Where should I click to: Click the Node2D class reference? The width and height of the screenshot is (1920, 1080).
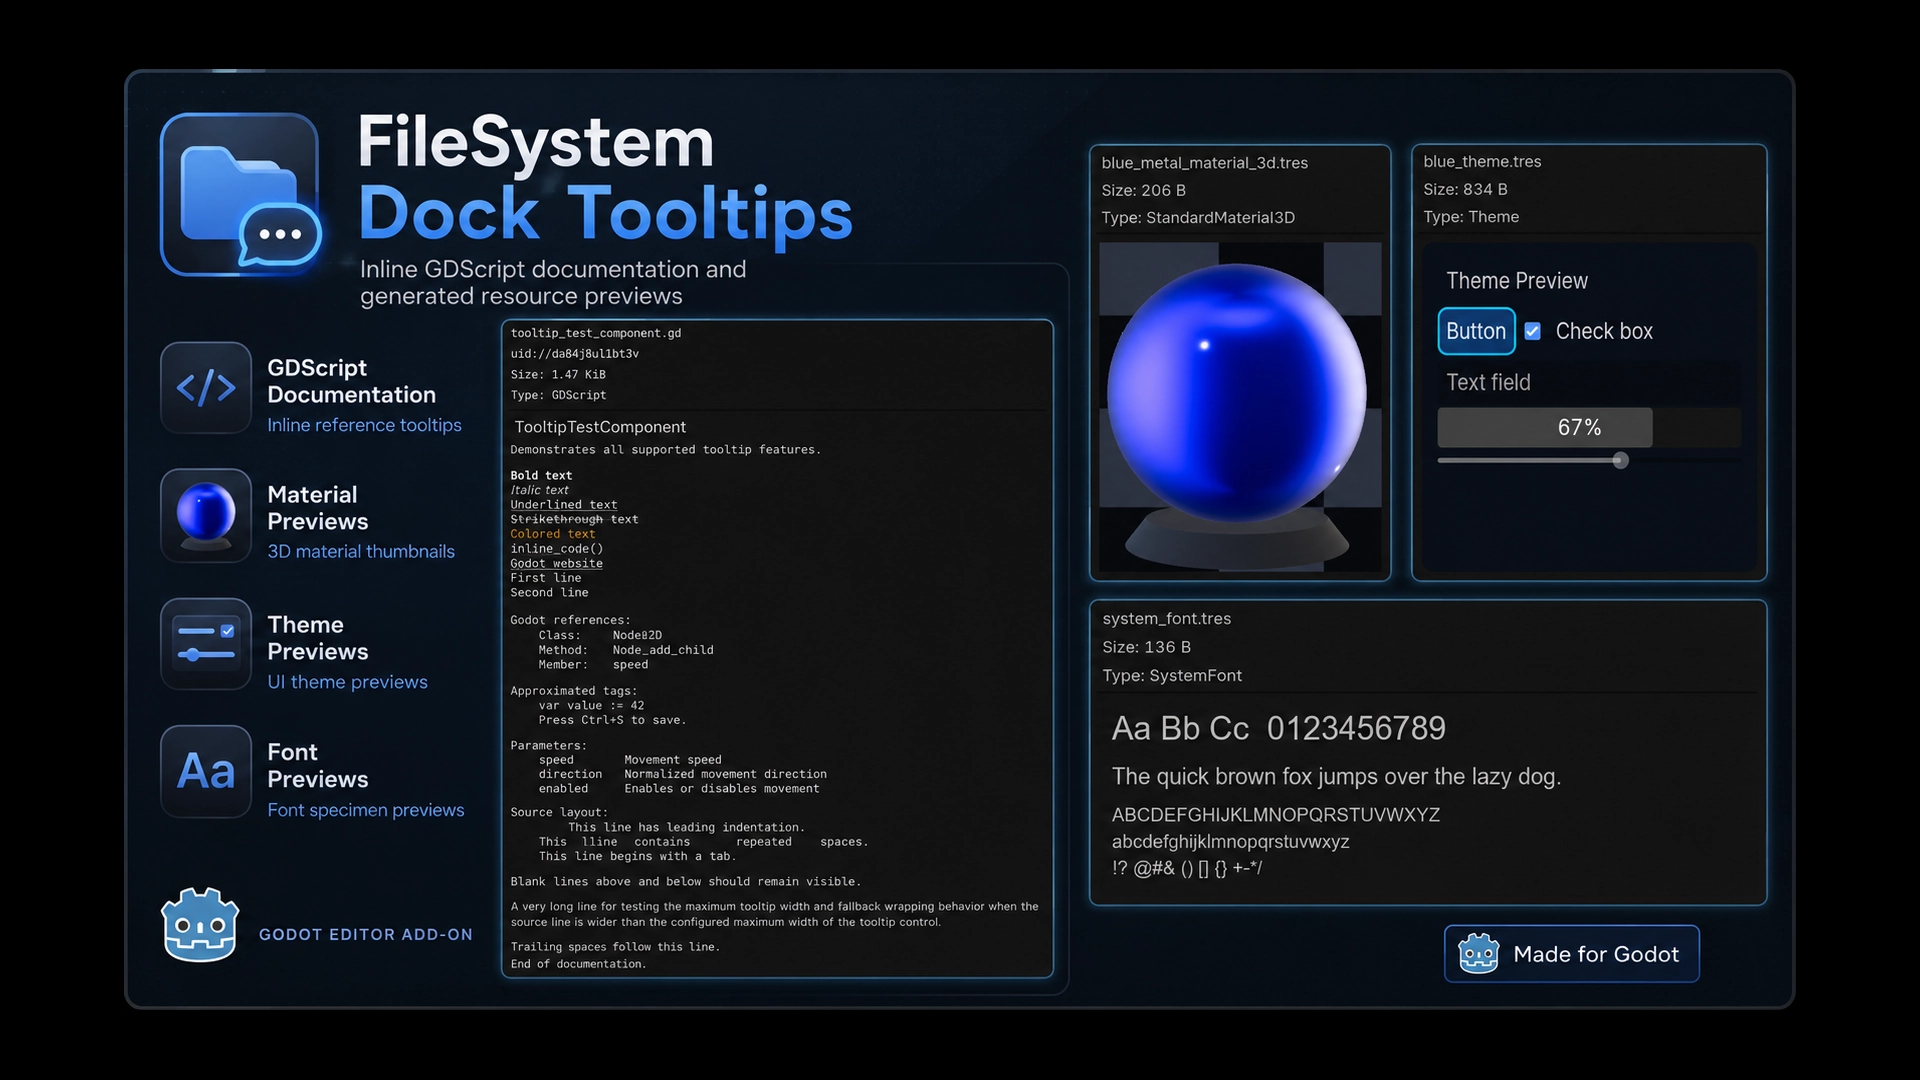[637, 636]
